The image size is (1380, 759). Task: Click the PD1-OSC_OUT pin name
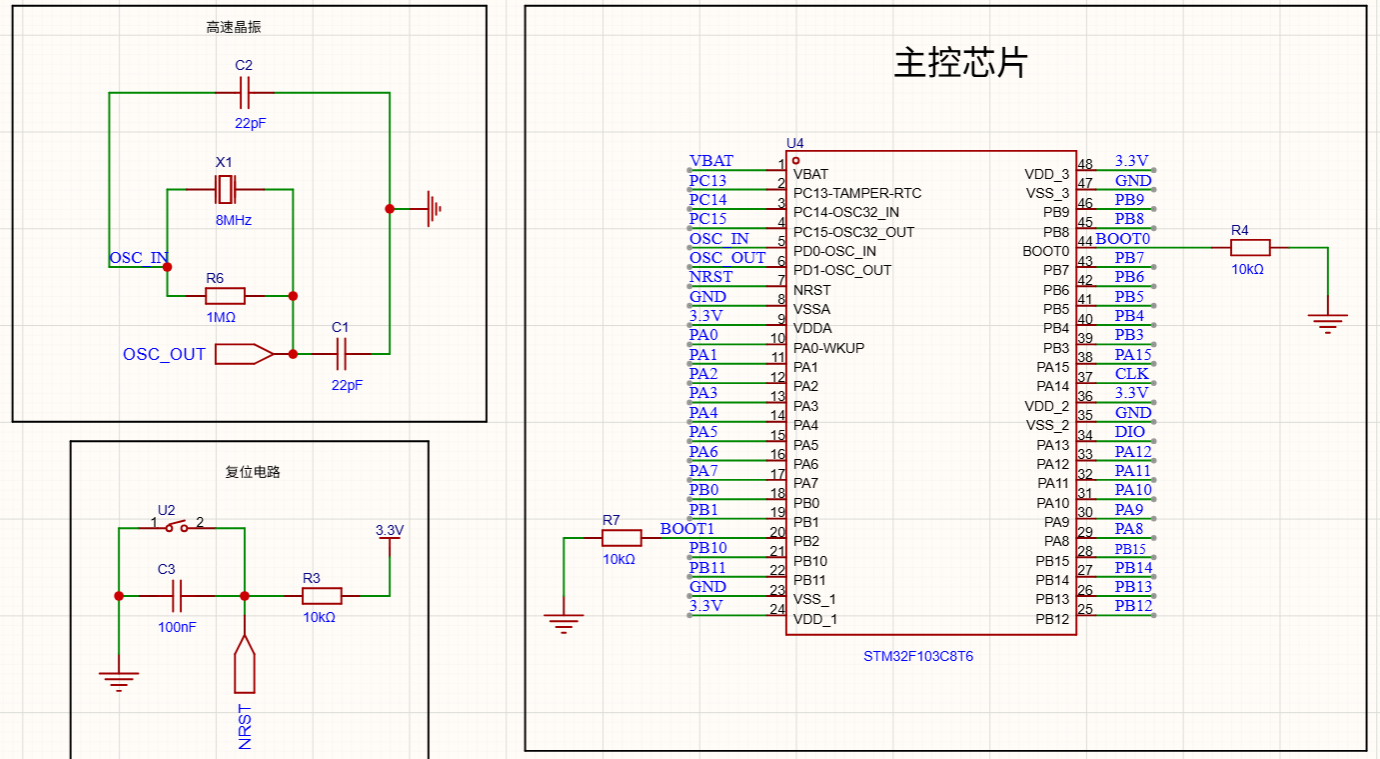coord(842,270)
